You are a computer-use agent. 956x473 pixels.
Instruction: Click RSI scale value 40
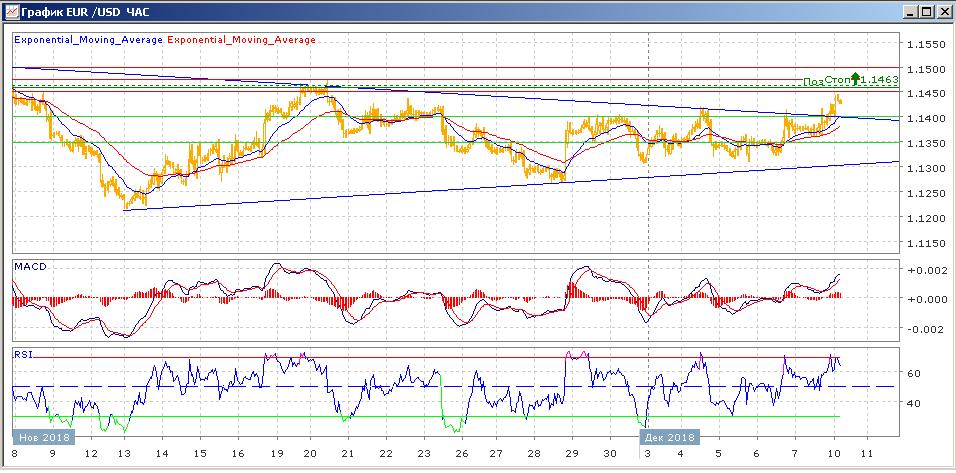(916, 403)
